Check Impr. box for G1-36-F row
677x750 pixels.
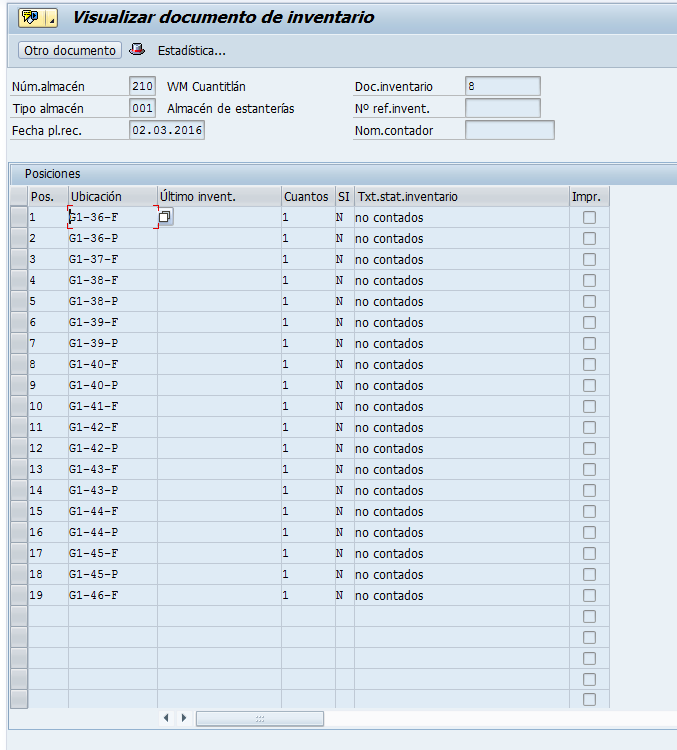pyautogui.click(x=589, y=217)
